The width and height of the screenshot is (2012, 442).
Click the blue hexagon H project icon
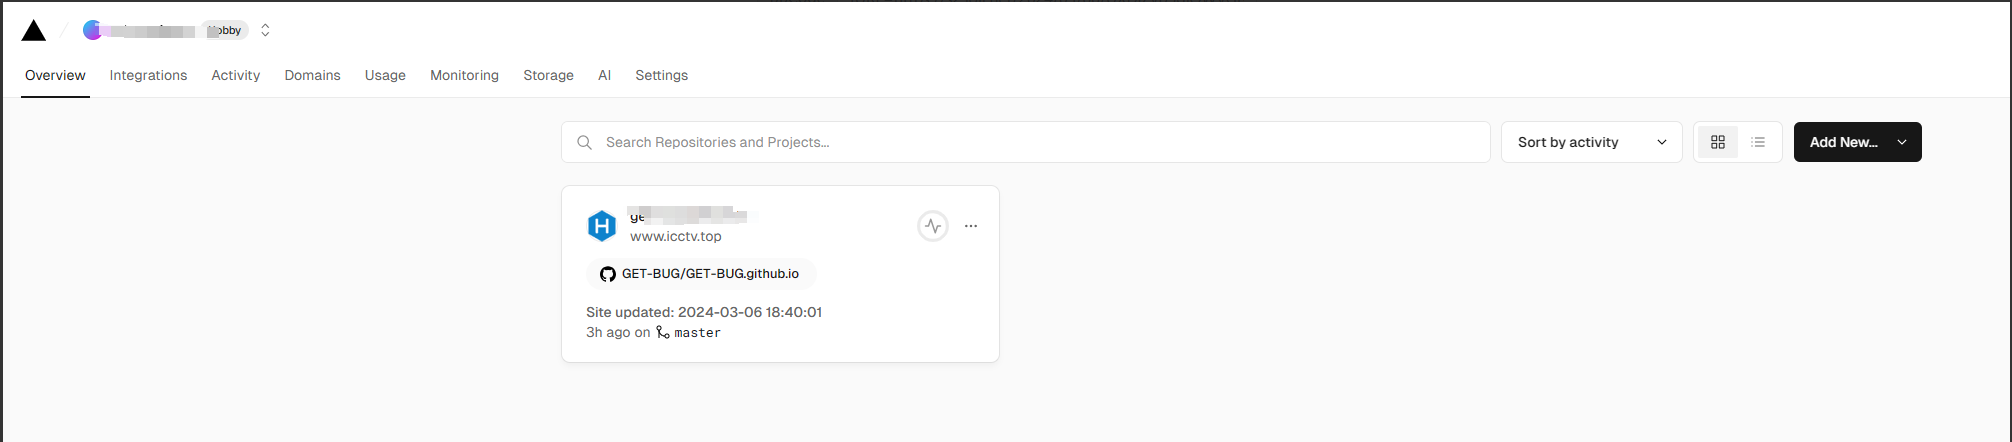[x=602, y=226]
